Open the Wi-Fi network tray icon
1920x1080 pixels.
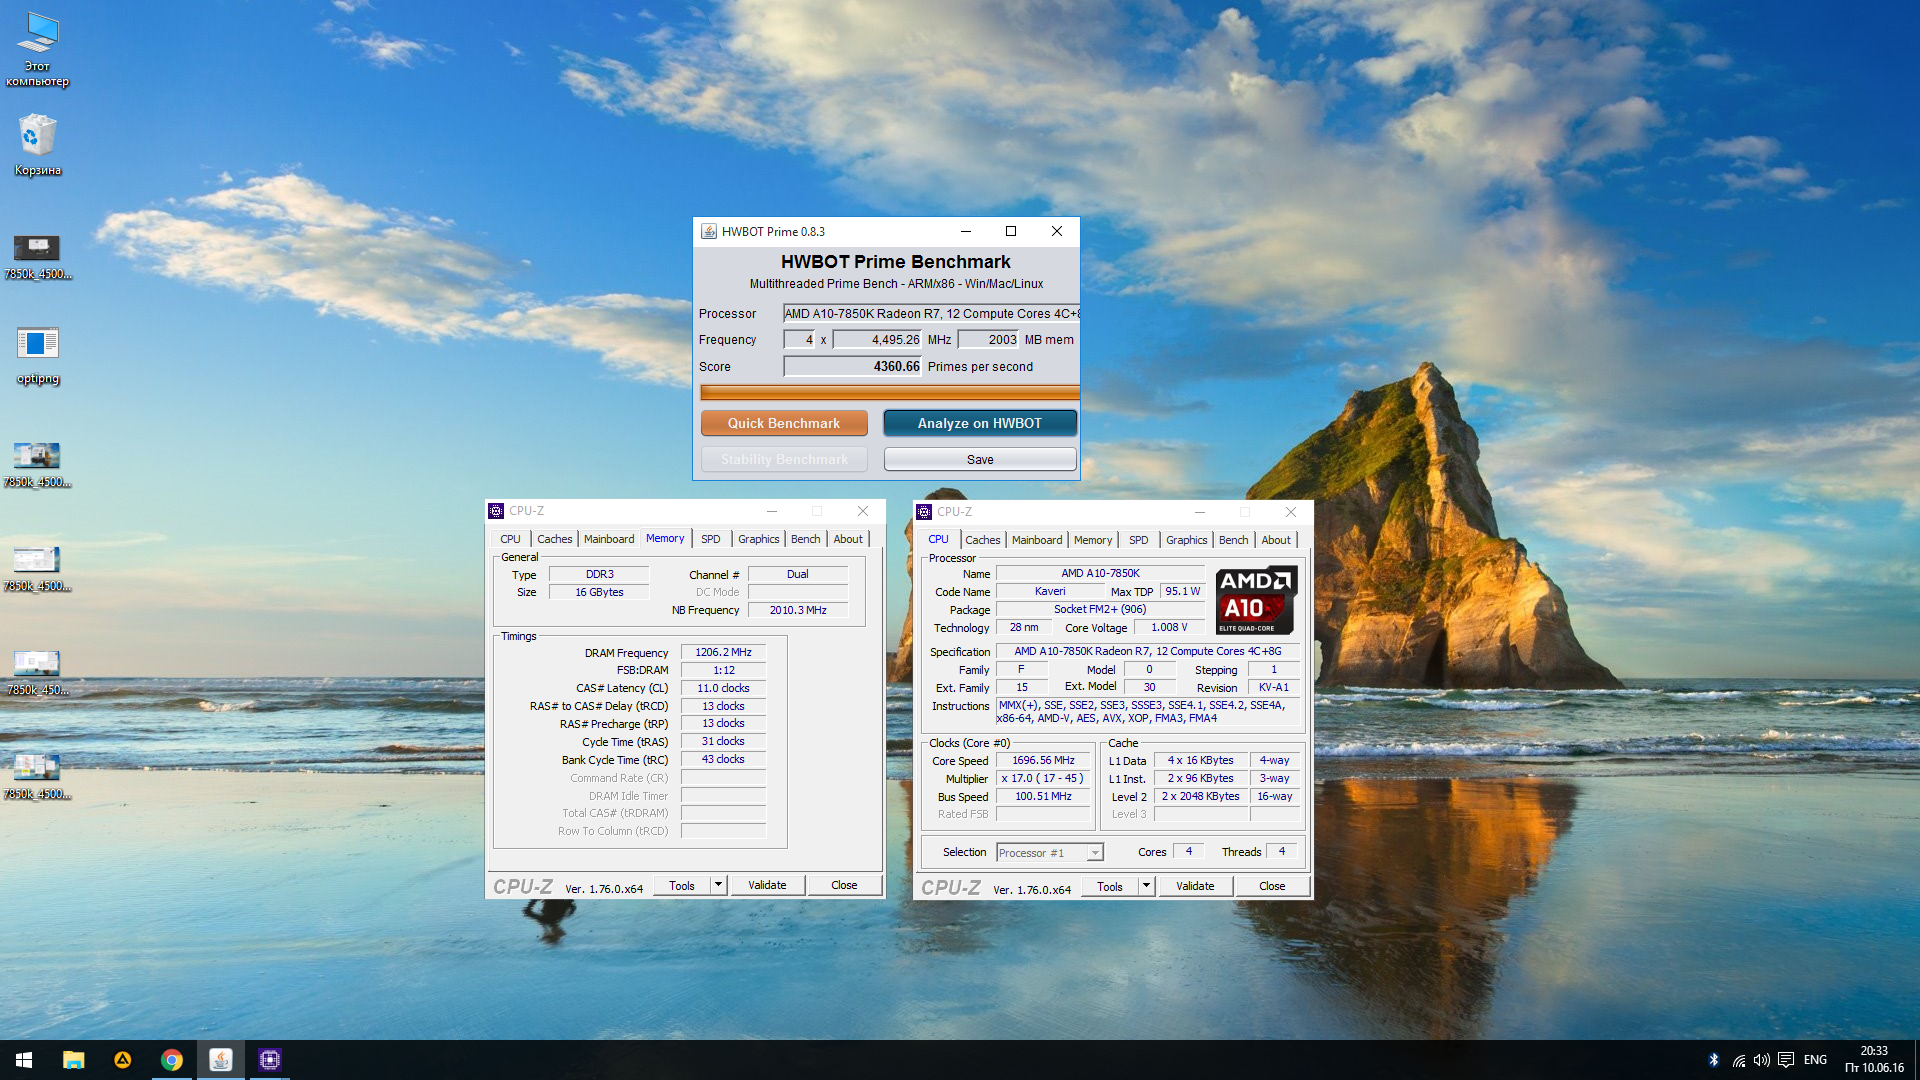tap(1739, 1060)
